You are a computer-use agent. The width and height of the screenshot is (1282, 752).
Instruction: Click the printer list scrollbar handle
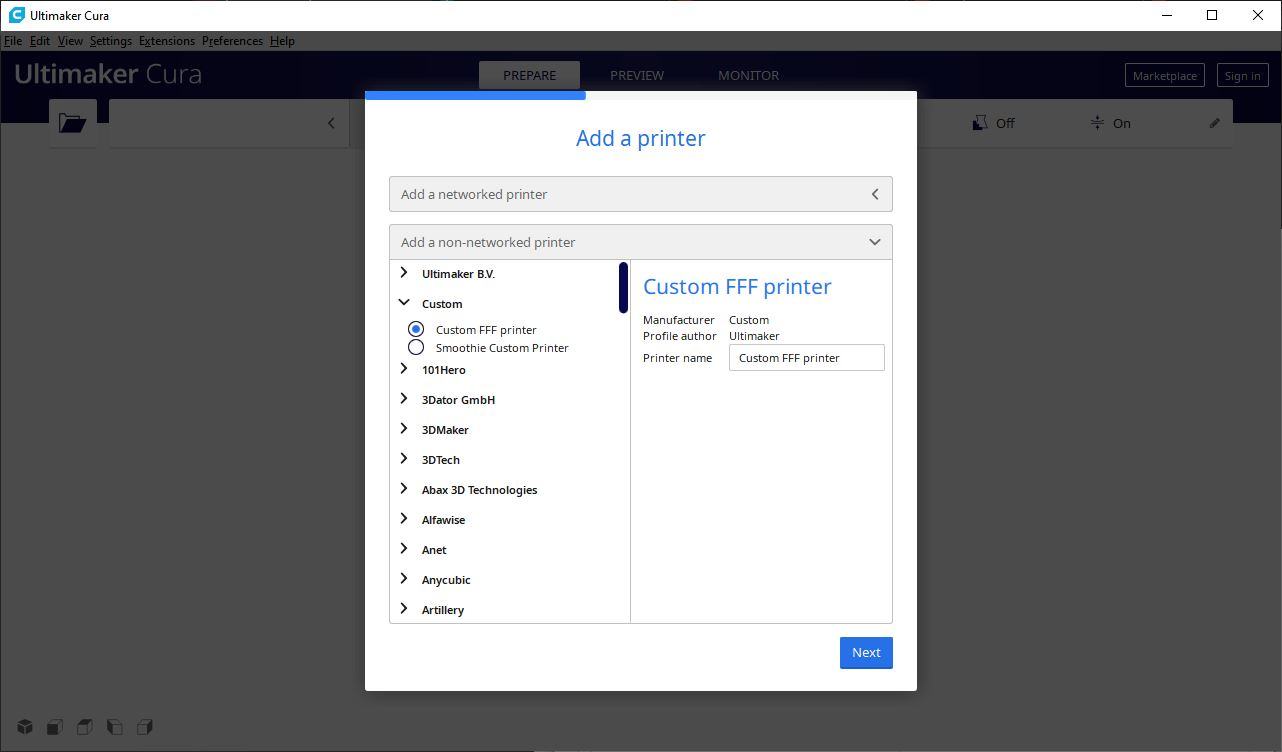pos(623,287)
